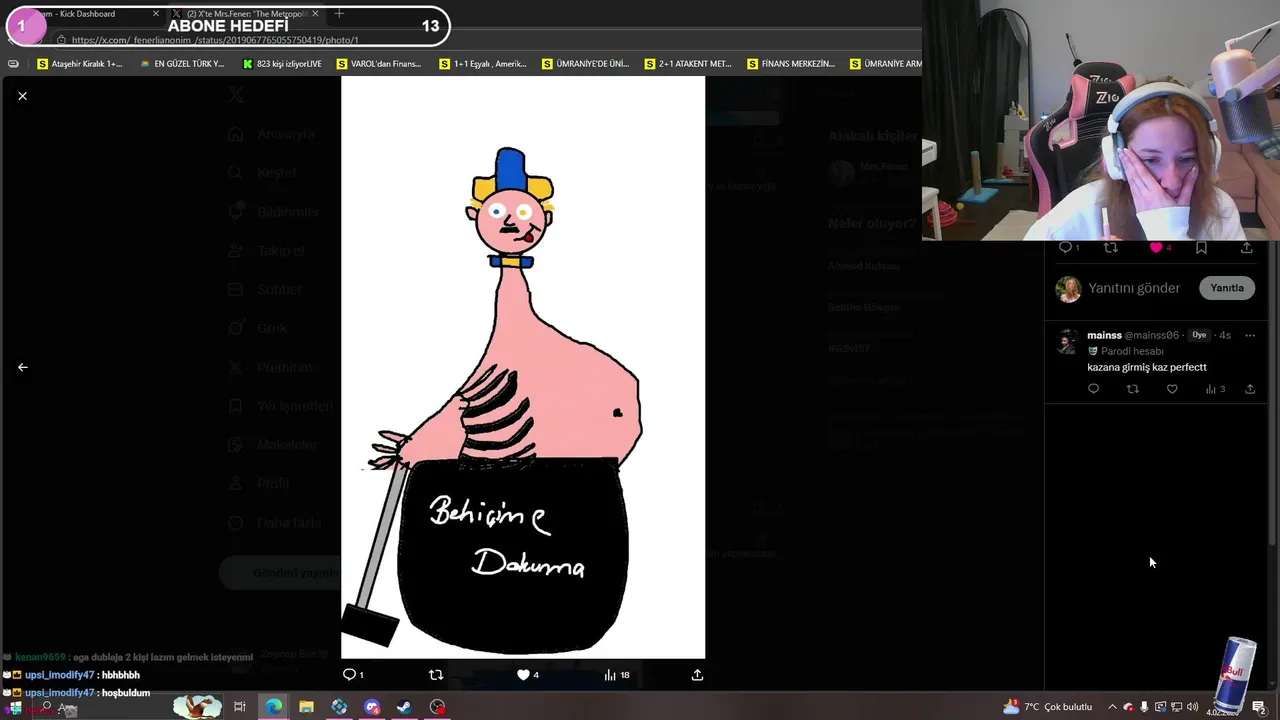Viewport: 1280px width, 720px height.
Task: Open the OBS recording app in taskbar
Action: 437,707
